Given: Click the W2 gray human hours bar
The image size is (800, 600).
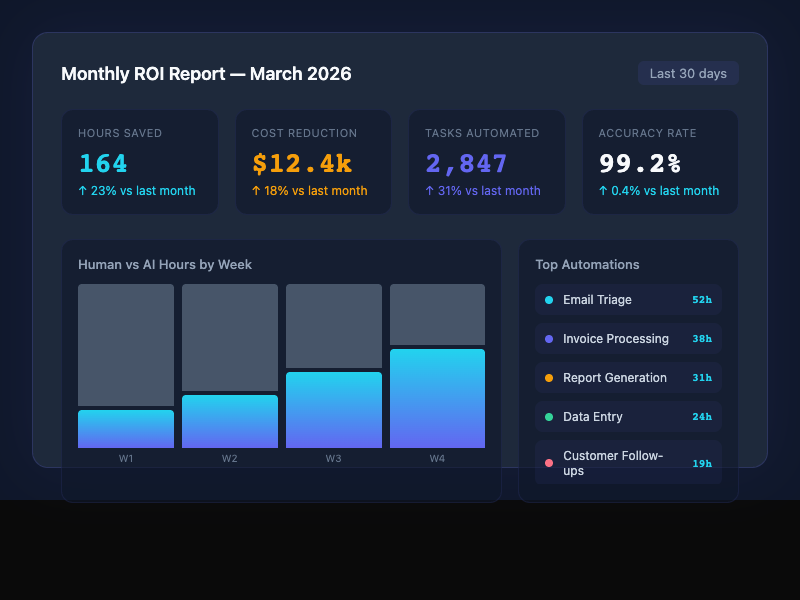Looking at the screenshot, I should click(230, 337).
